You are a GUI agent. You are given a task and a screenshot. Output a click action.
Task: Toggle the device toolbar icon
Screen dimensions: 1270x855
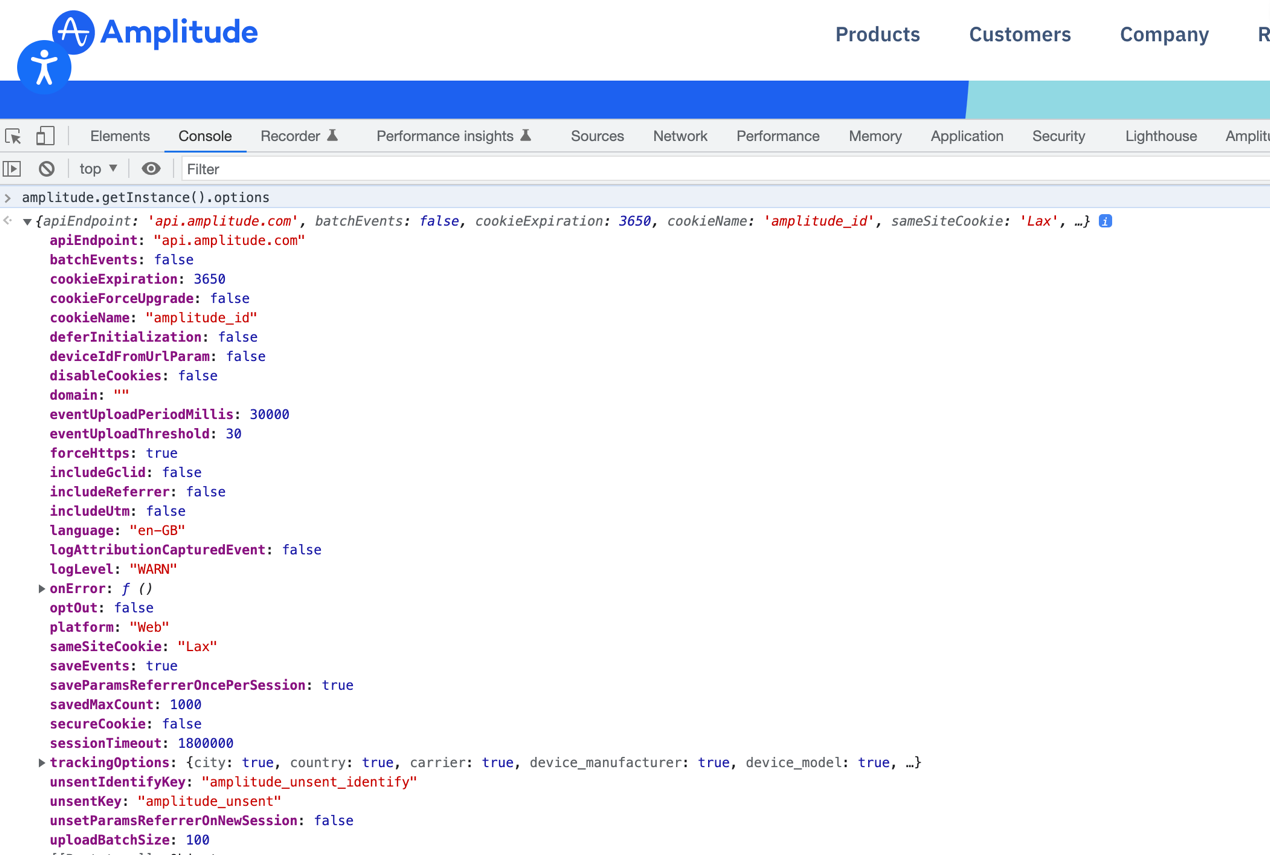45,136
